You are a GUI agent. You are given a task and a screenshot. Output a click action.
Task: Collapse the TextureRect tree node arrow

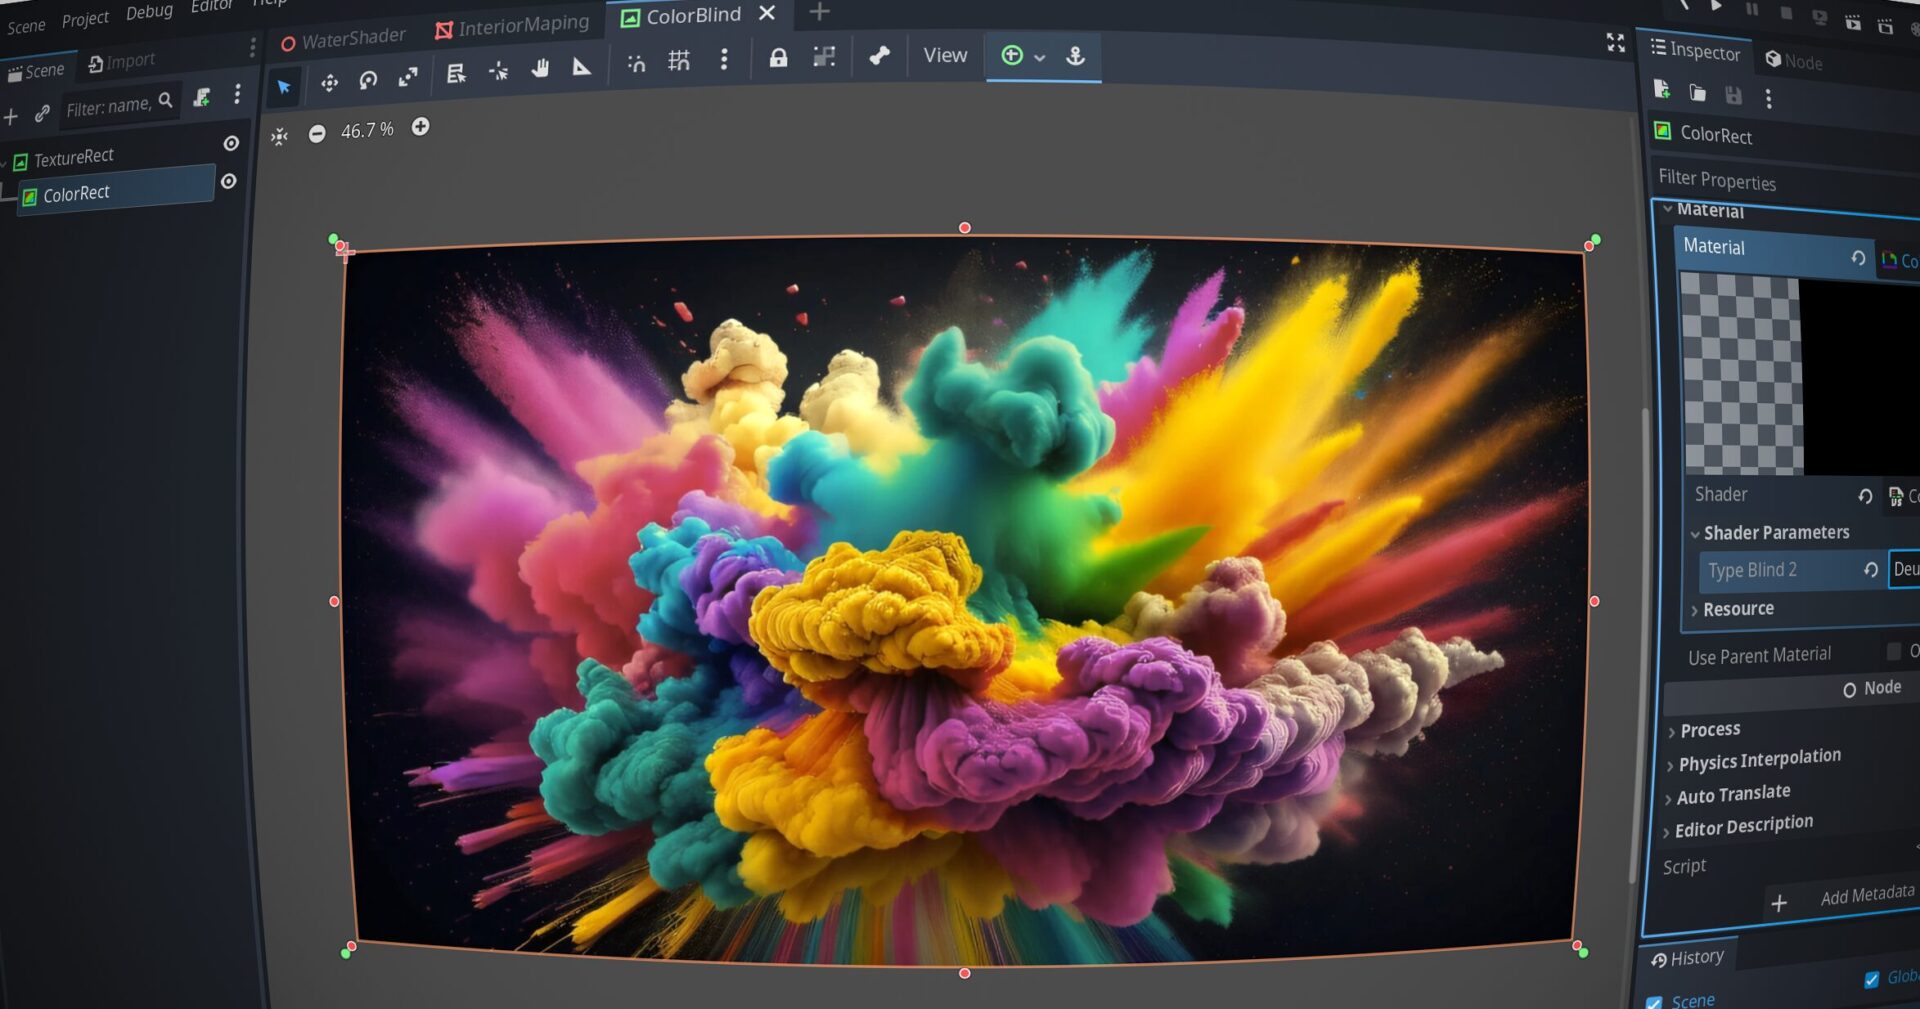5,163
